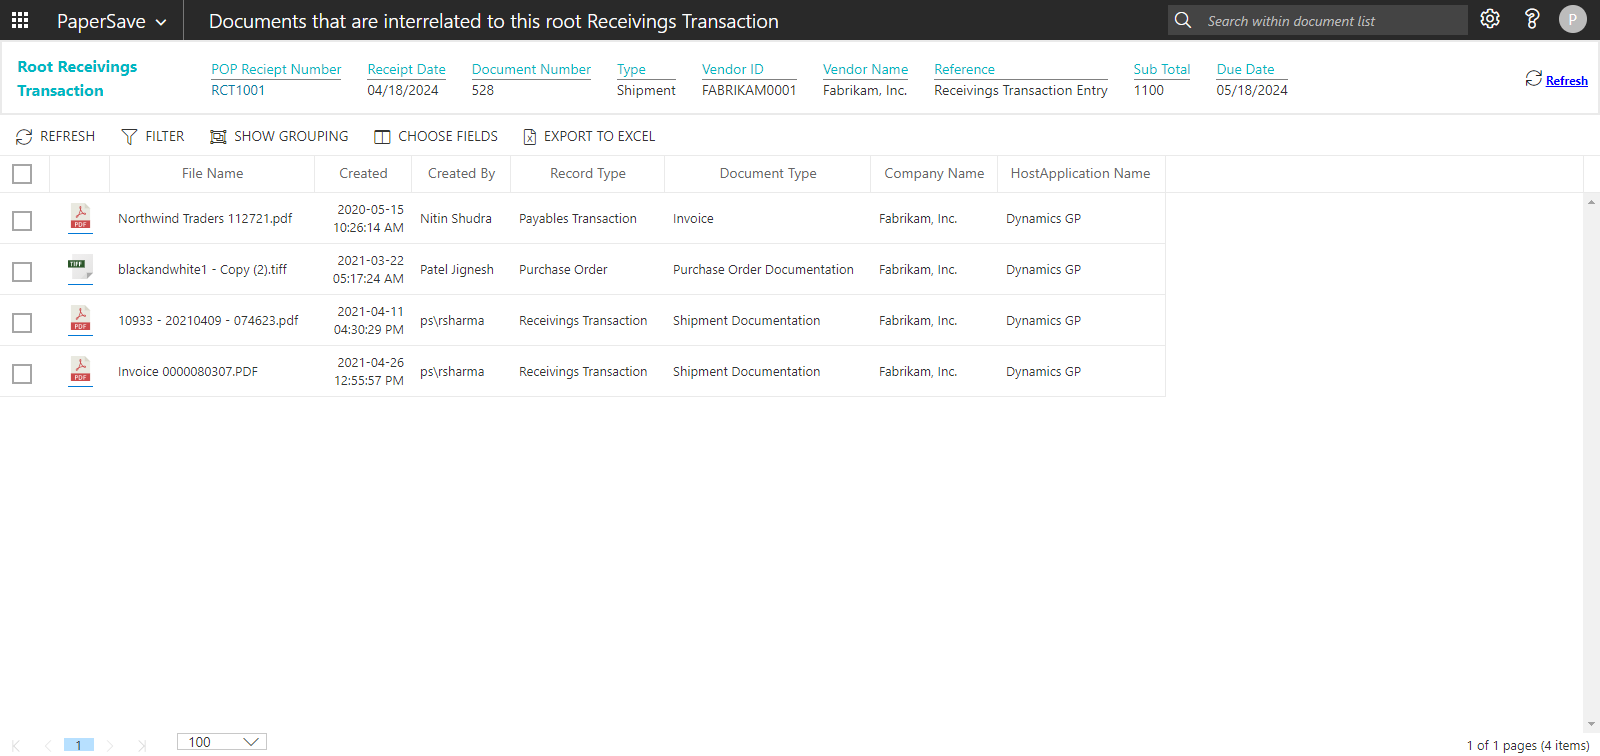The image size is (1600, 756).
Task: Sort by the Created column header
Action: coord(363,174)
